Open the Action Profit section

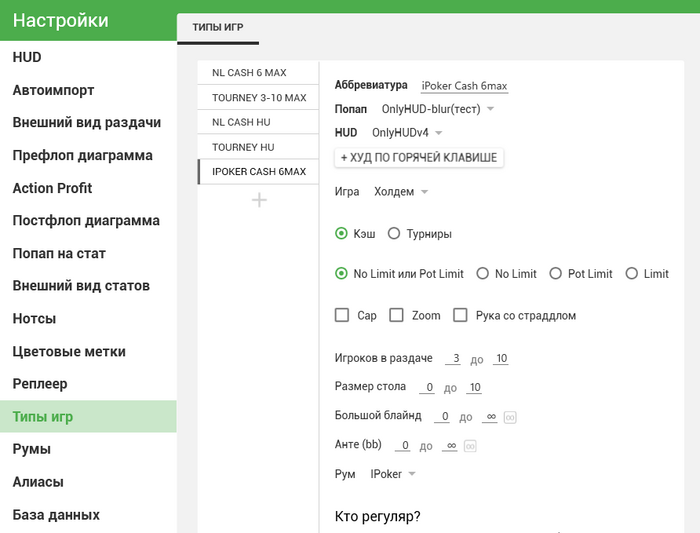pyautogui.click(x=88, y=188)
